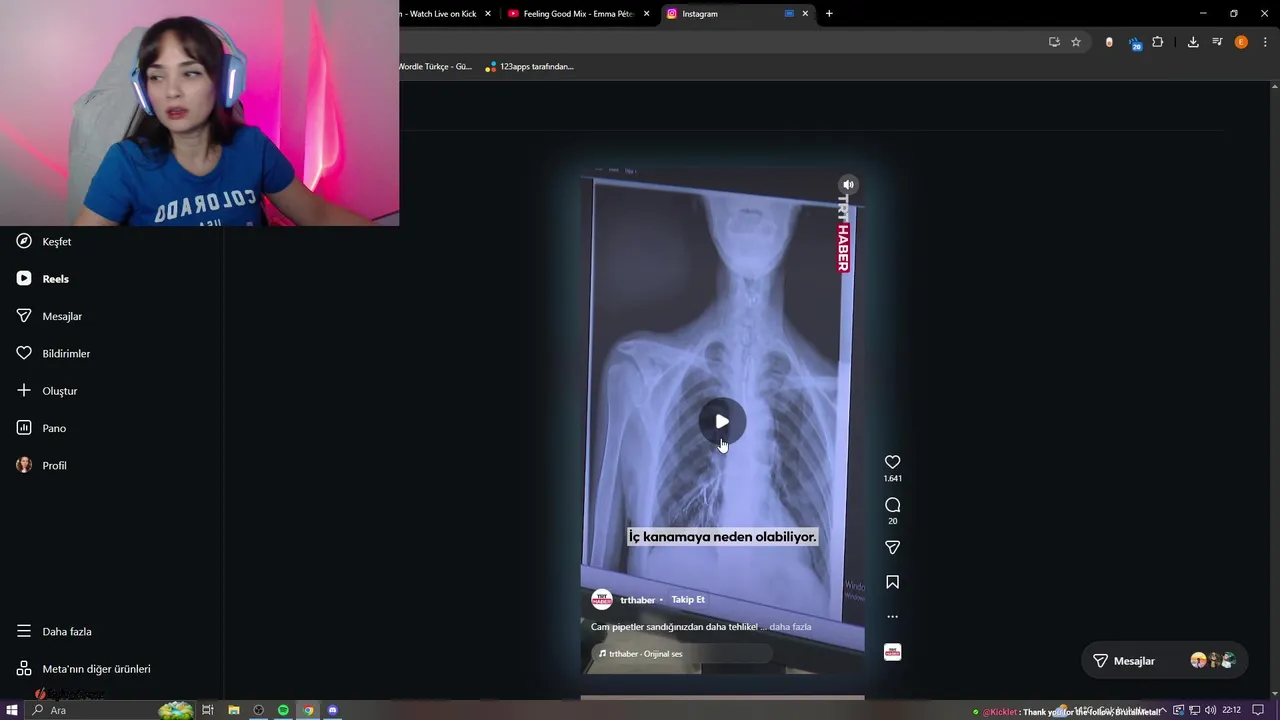Open Chrome downloads
1280x720 pixels.
point(1193,42)
